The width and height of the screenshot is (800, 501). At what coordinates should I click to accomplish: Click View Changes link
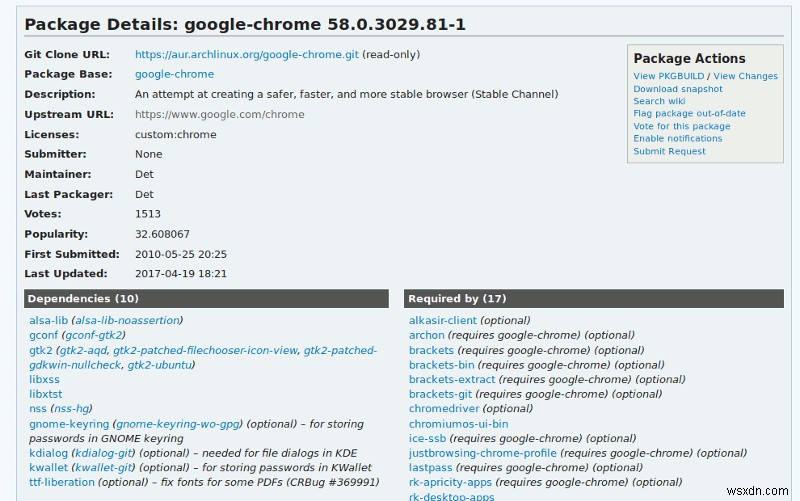745,76
